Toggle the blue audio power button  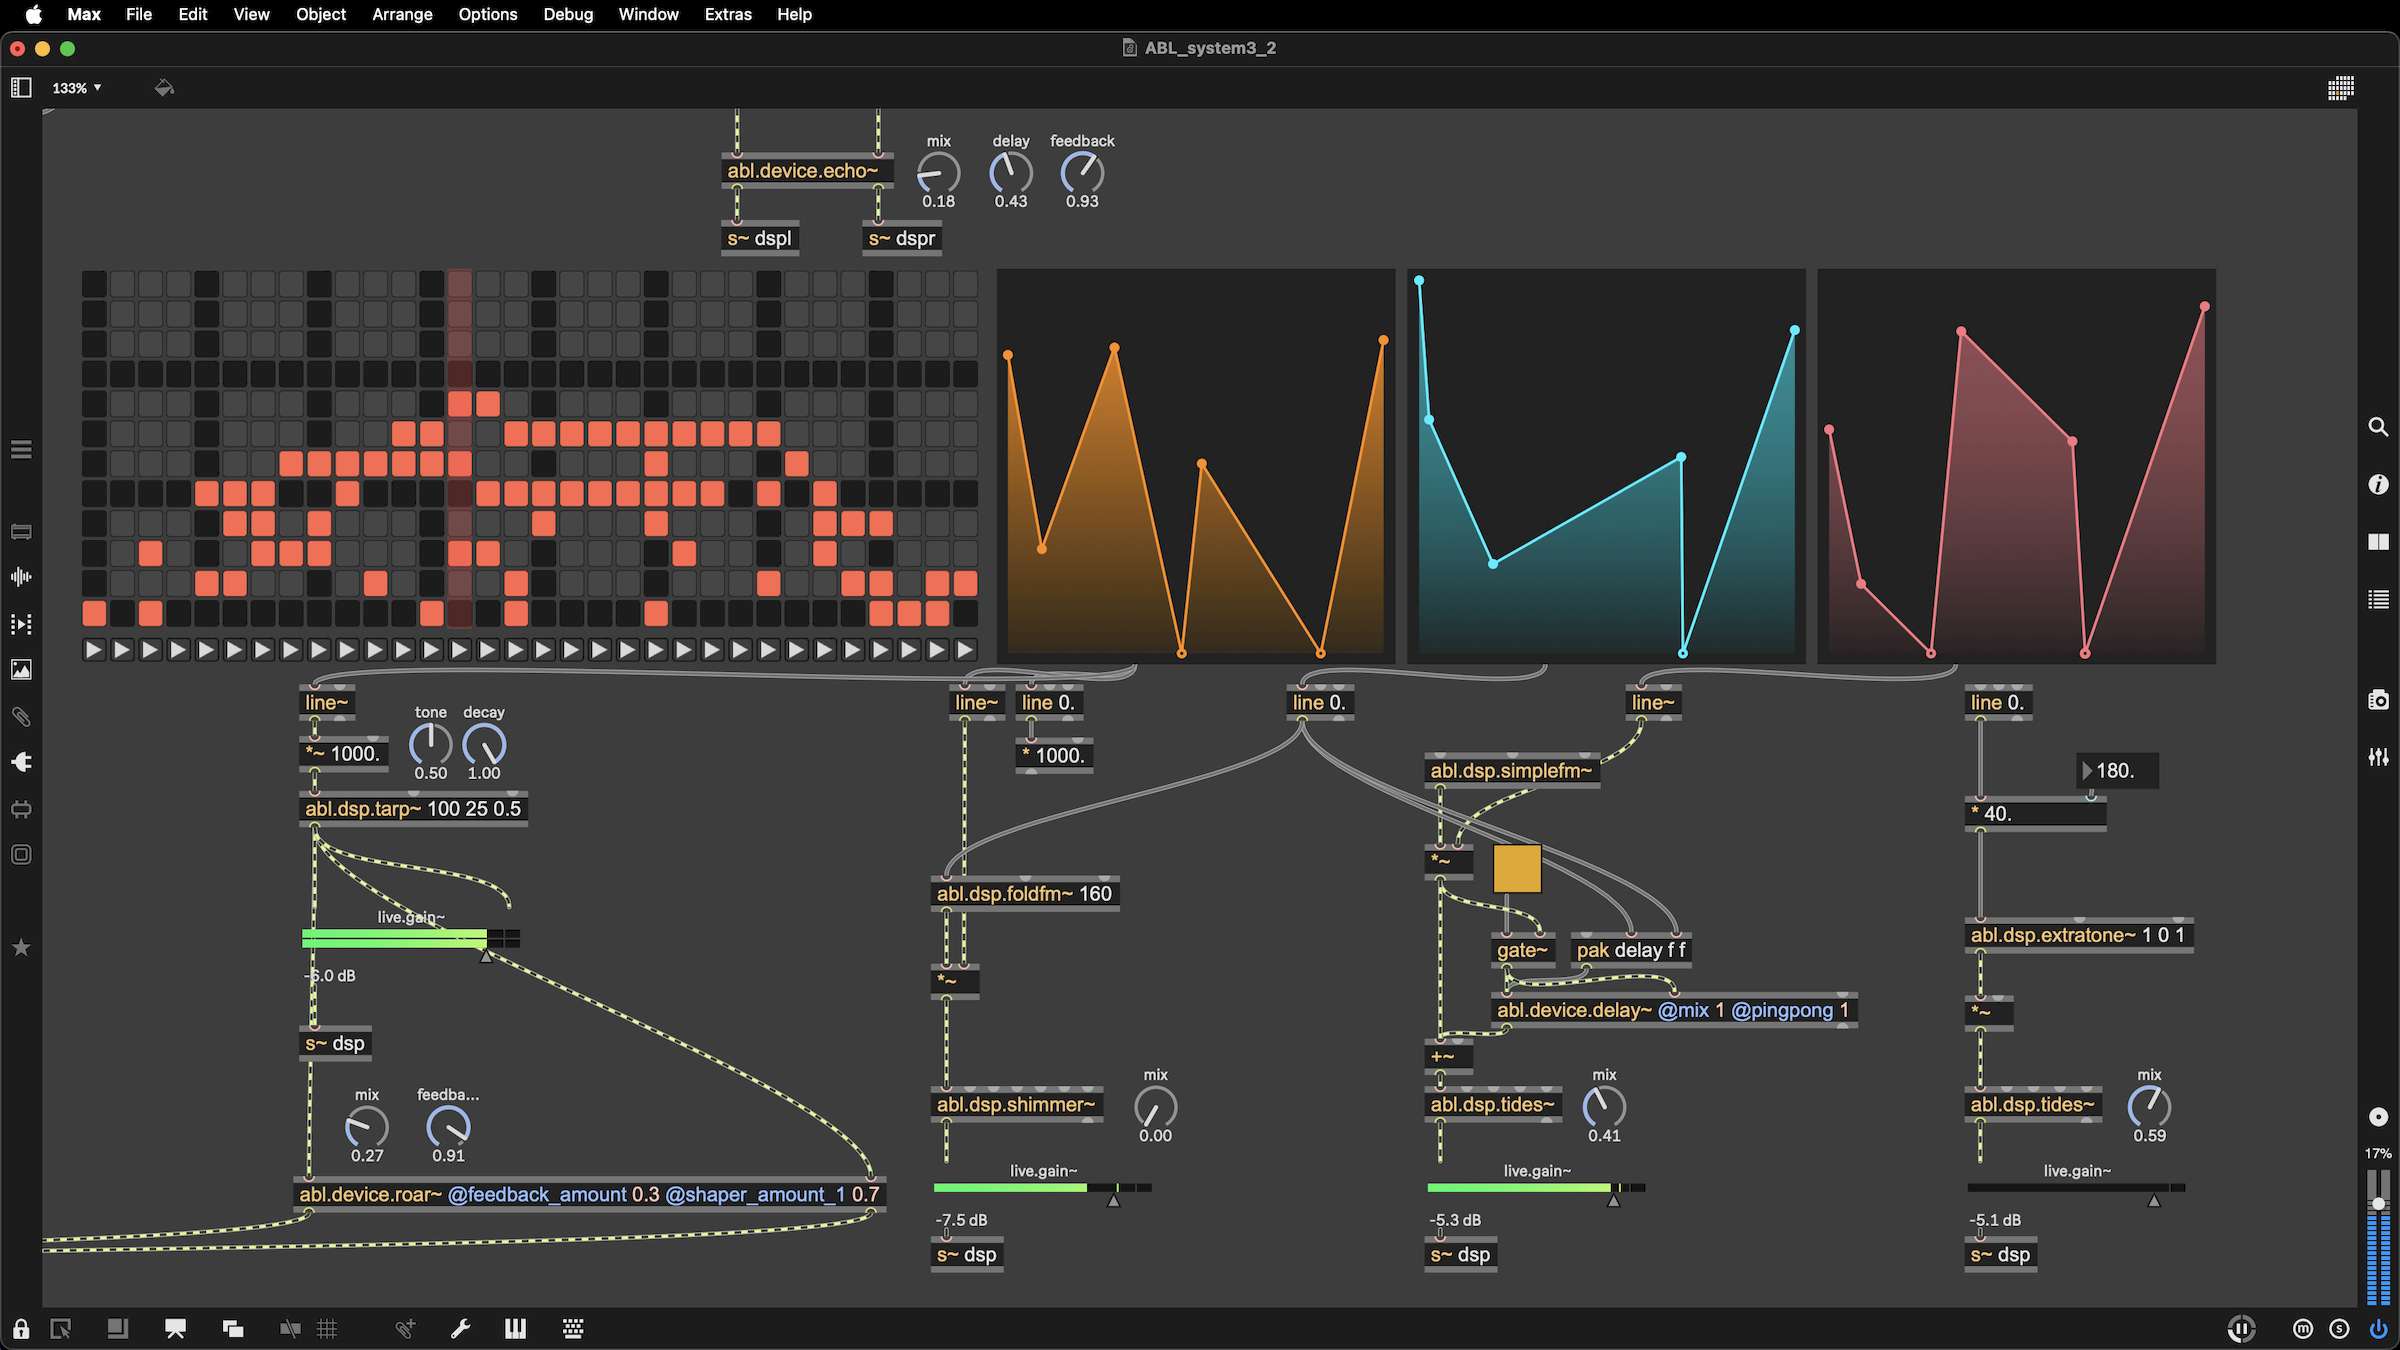[2379, 1329]
